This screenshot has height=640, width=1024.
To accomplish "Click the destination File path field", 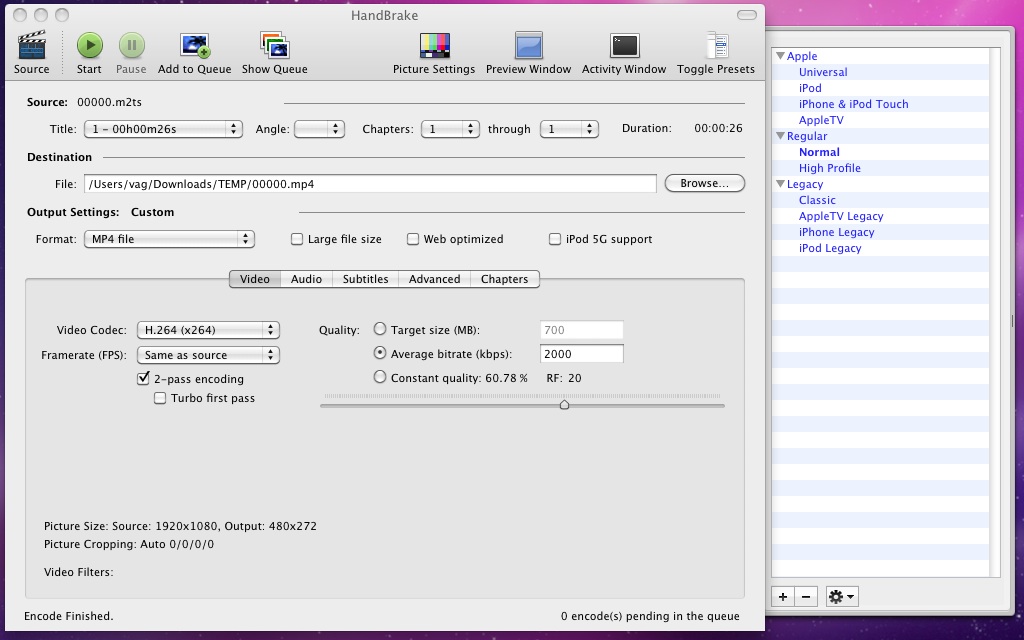I will coord(370,184).
